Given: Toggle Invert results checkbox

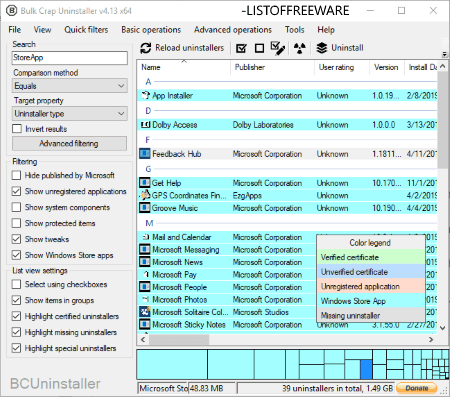Looking at the screenshot, I should coord(17,129).
